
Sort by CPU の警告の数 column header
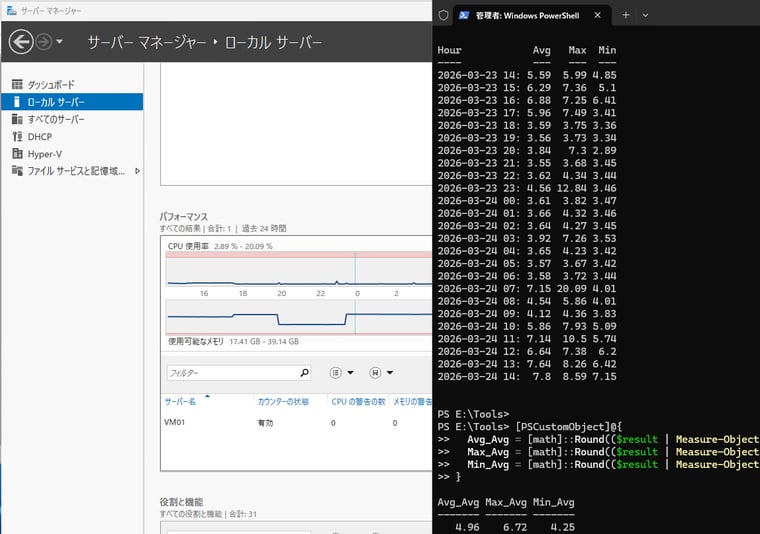click(x=358, y=402)
